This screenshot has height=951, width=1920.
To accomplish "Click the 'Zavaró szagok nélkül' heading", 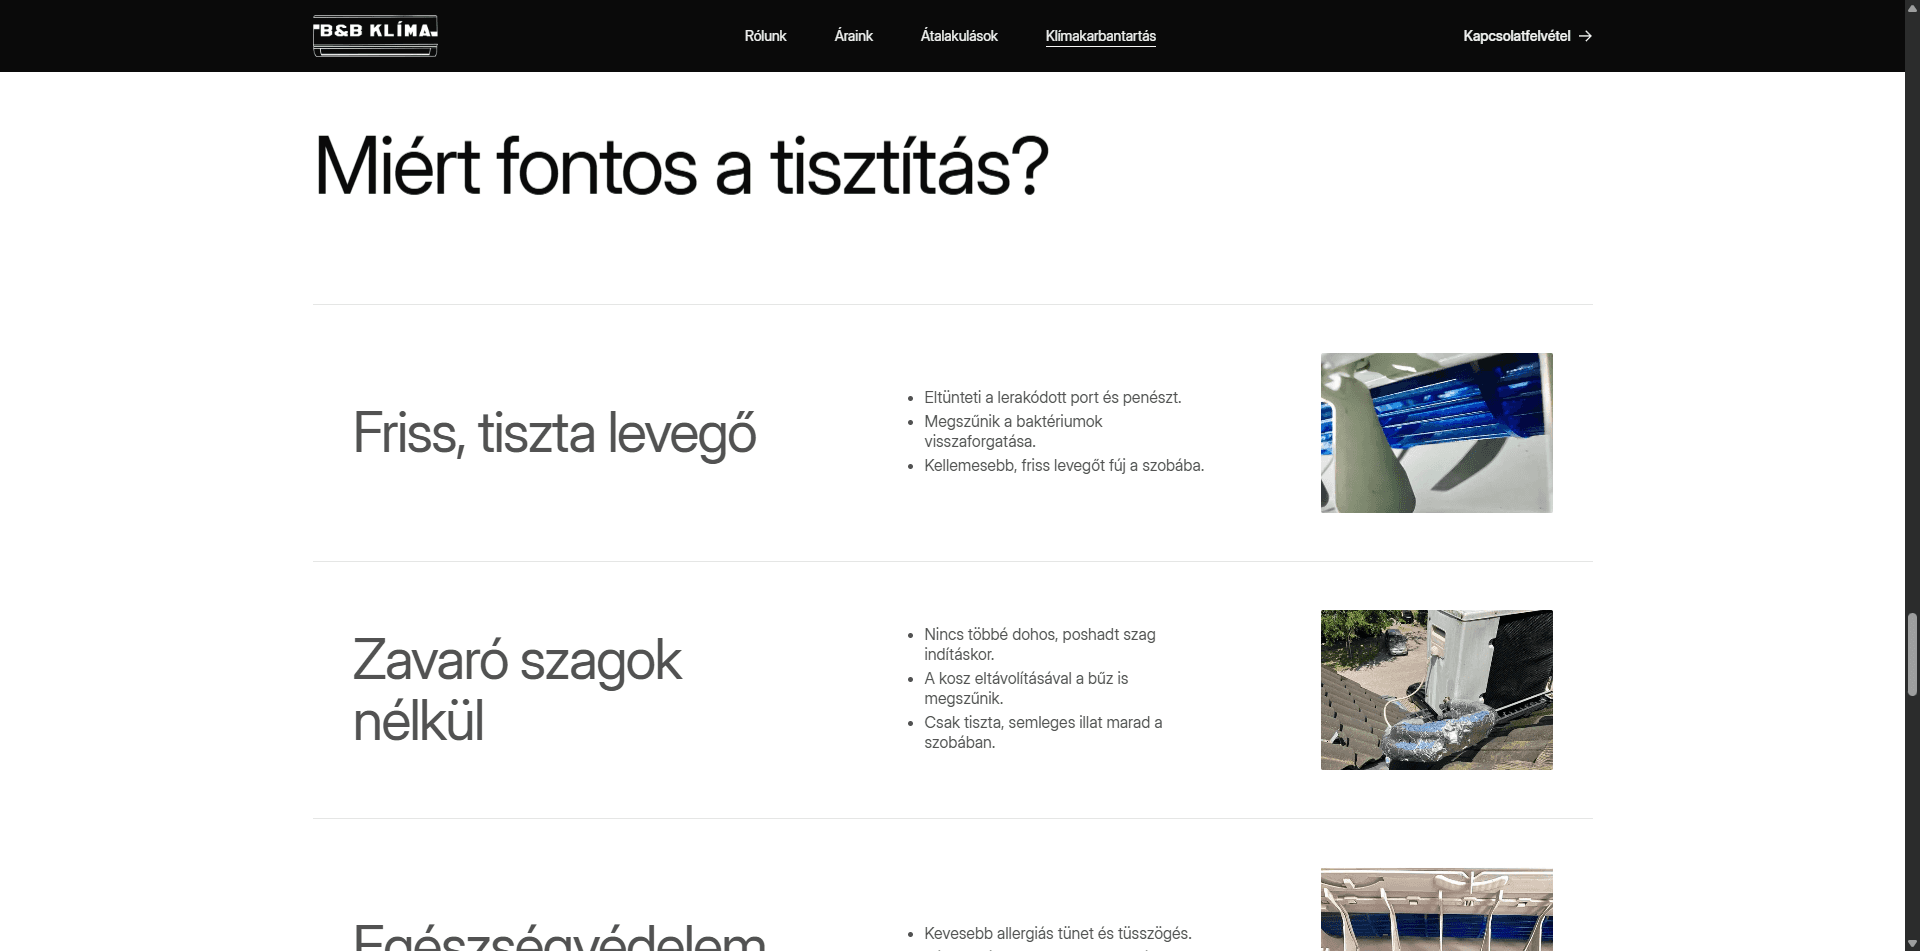I will 517,690.
